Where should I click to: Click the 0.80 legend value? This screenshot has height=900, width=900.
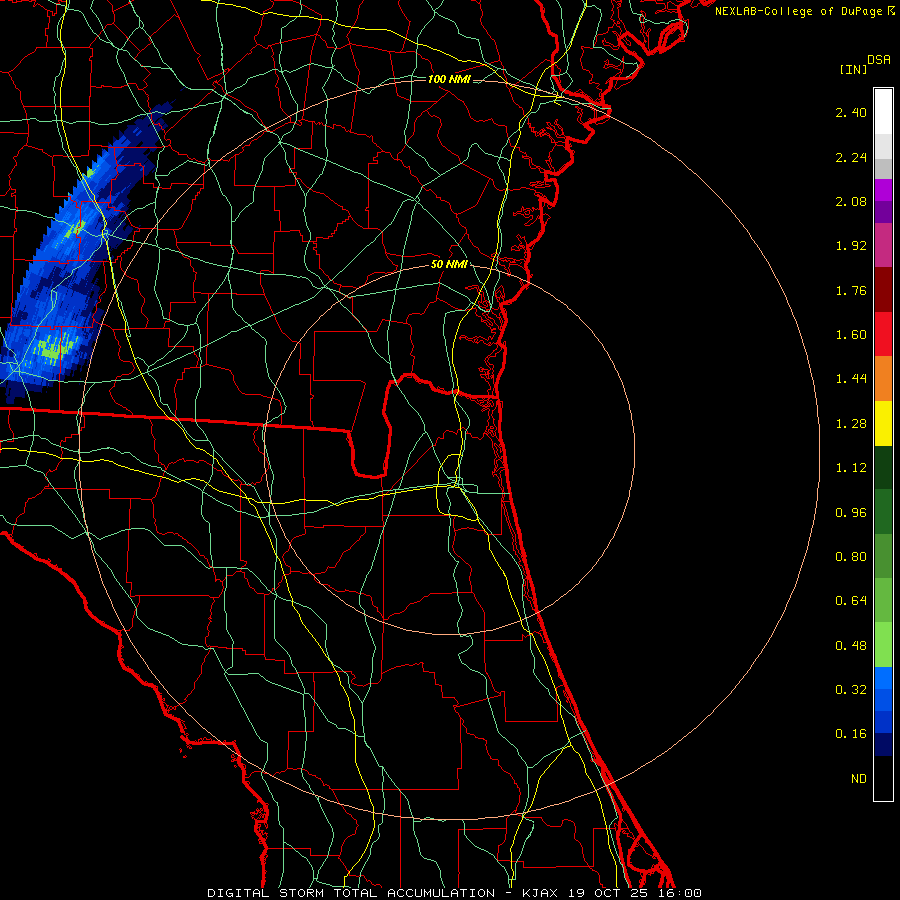click(851, 557)
